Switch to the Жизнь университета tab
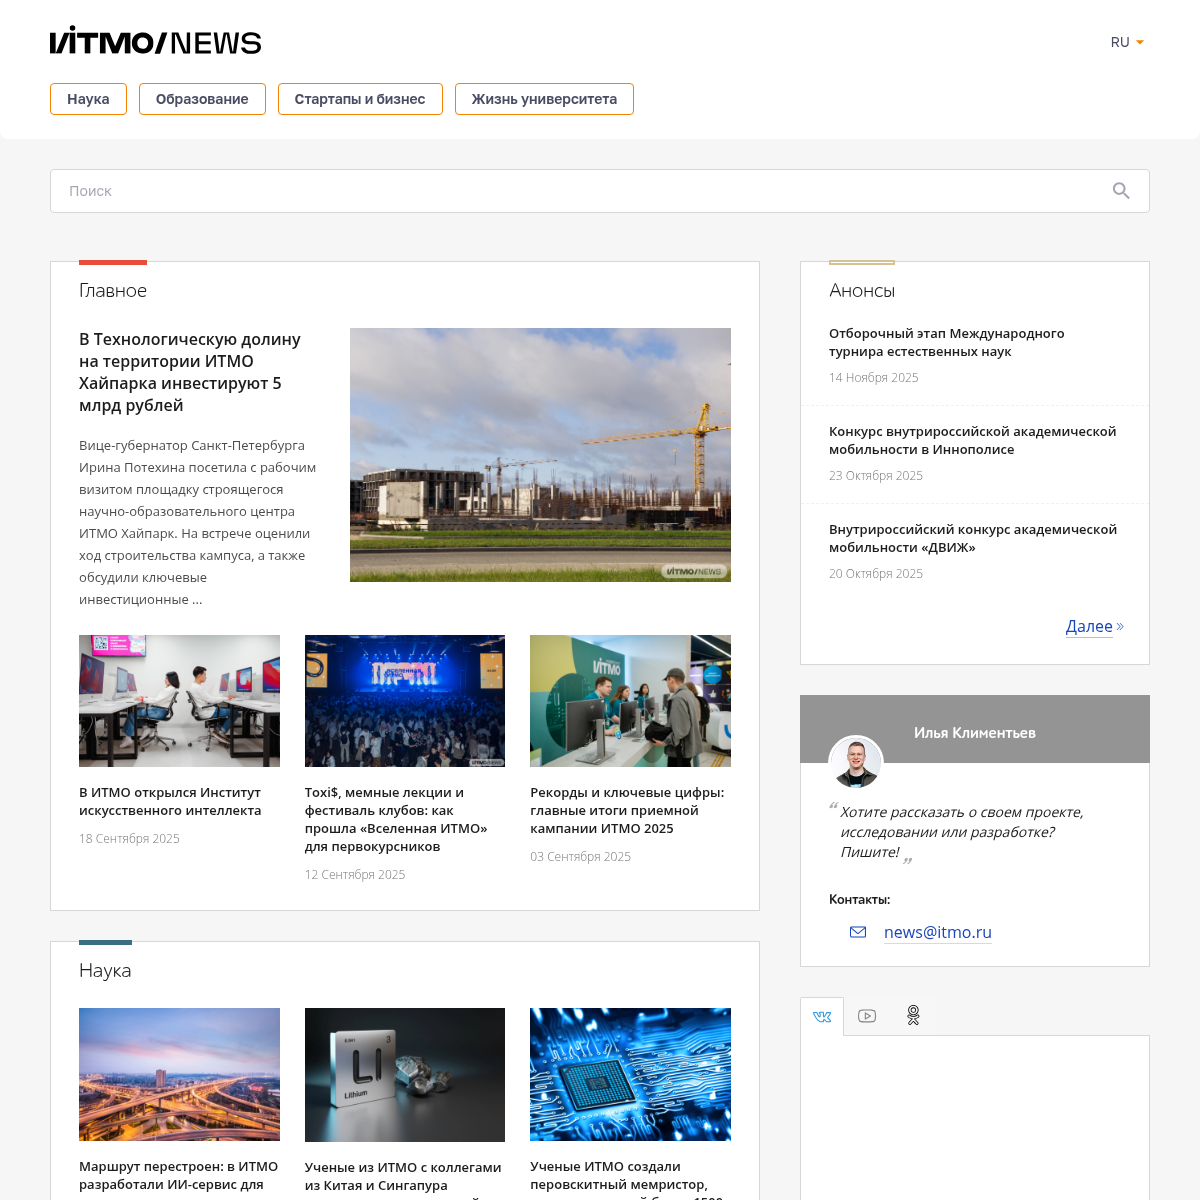 544,99
